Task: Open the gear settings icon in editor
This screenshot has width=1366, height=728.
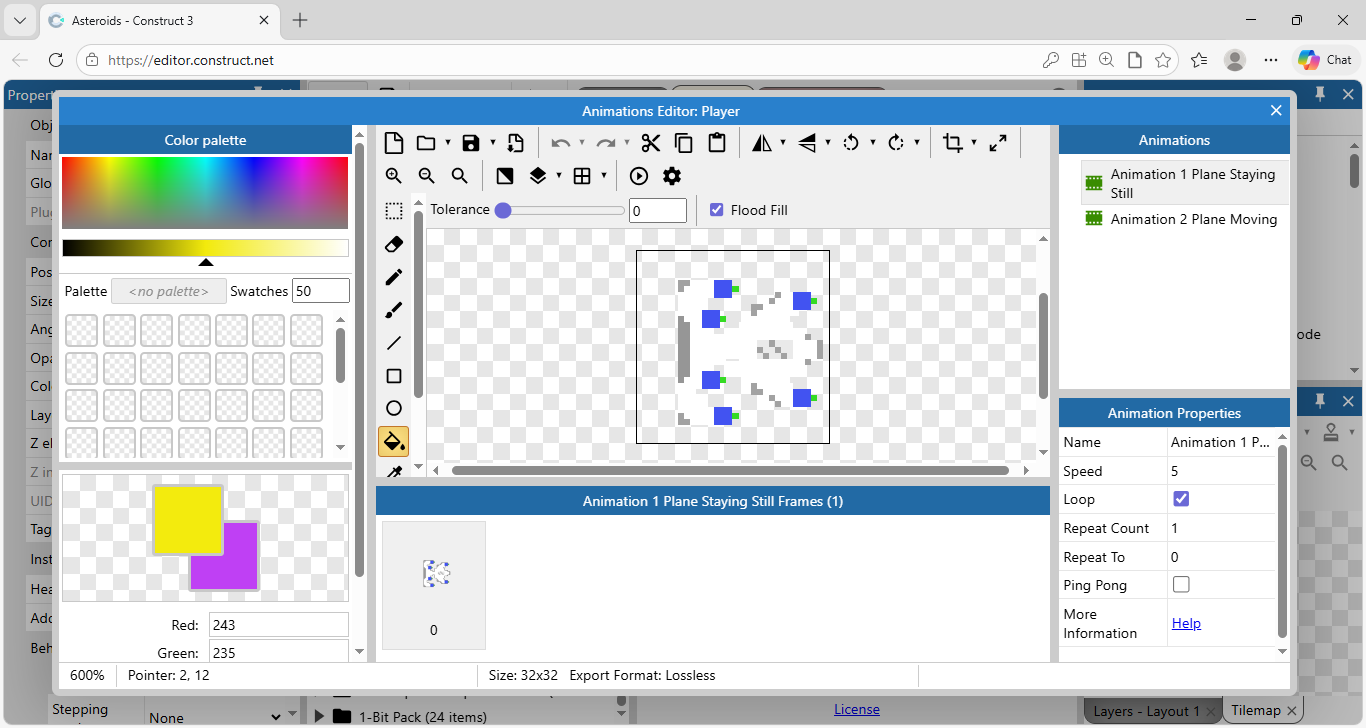Action: pos(672,176)
